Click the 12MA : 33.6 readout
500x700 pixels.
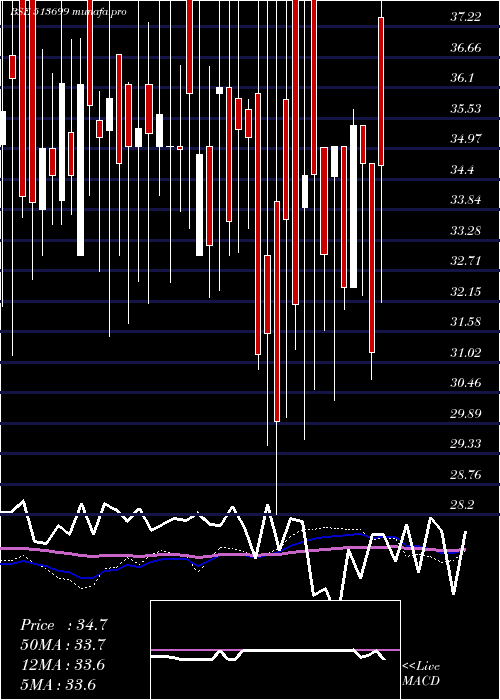63,665
